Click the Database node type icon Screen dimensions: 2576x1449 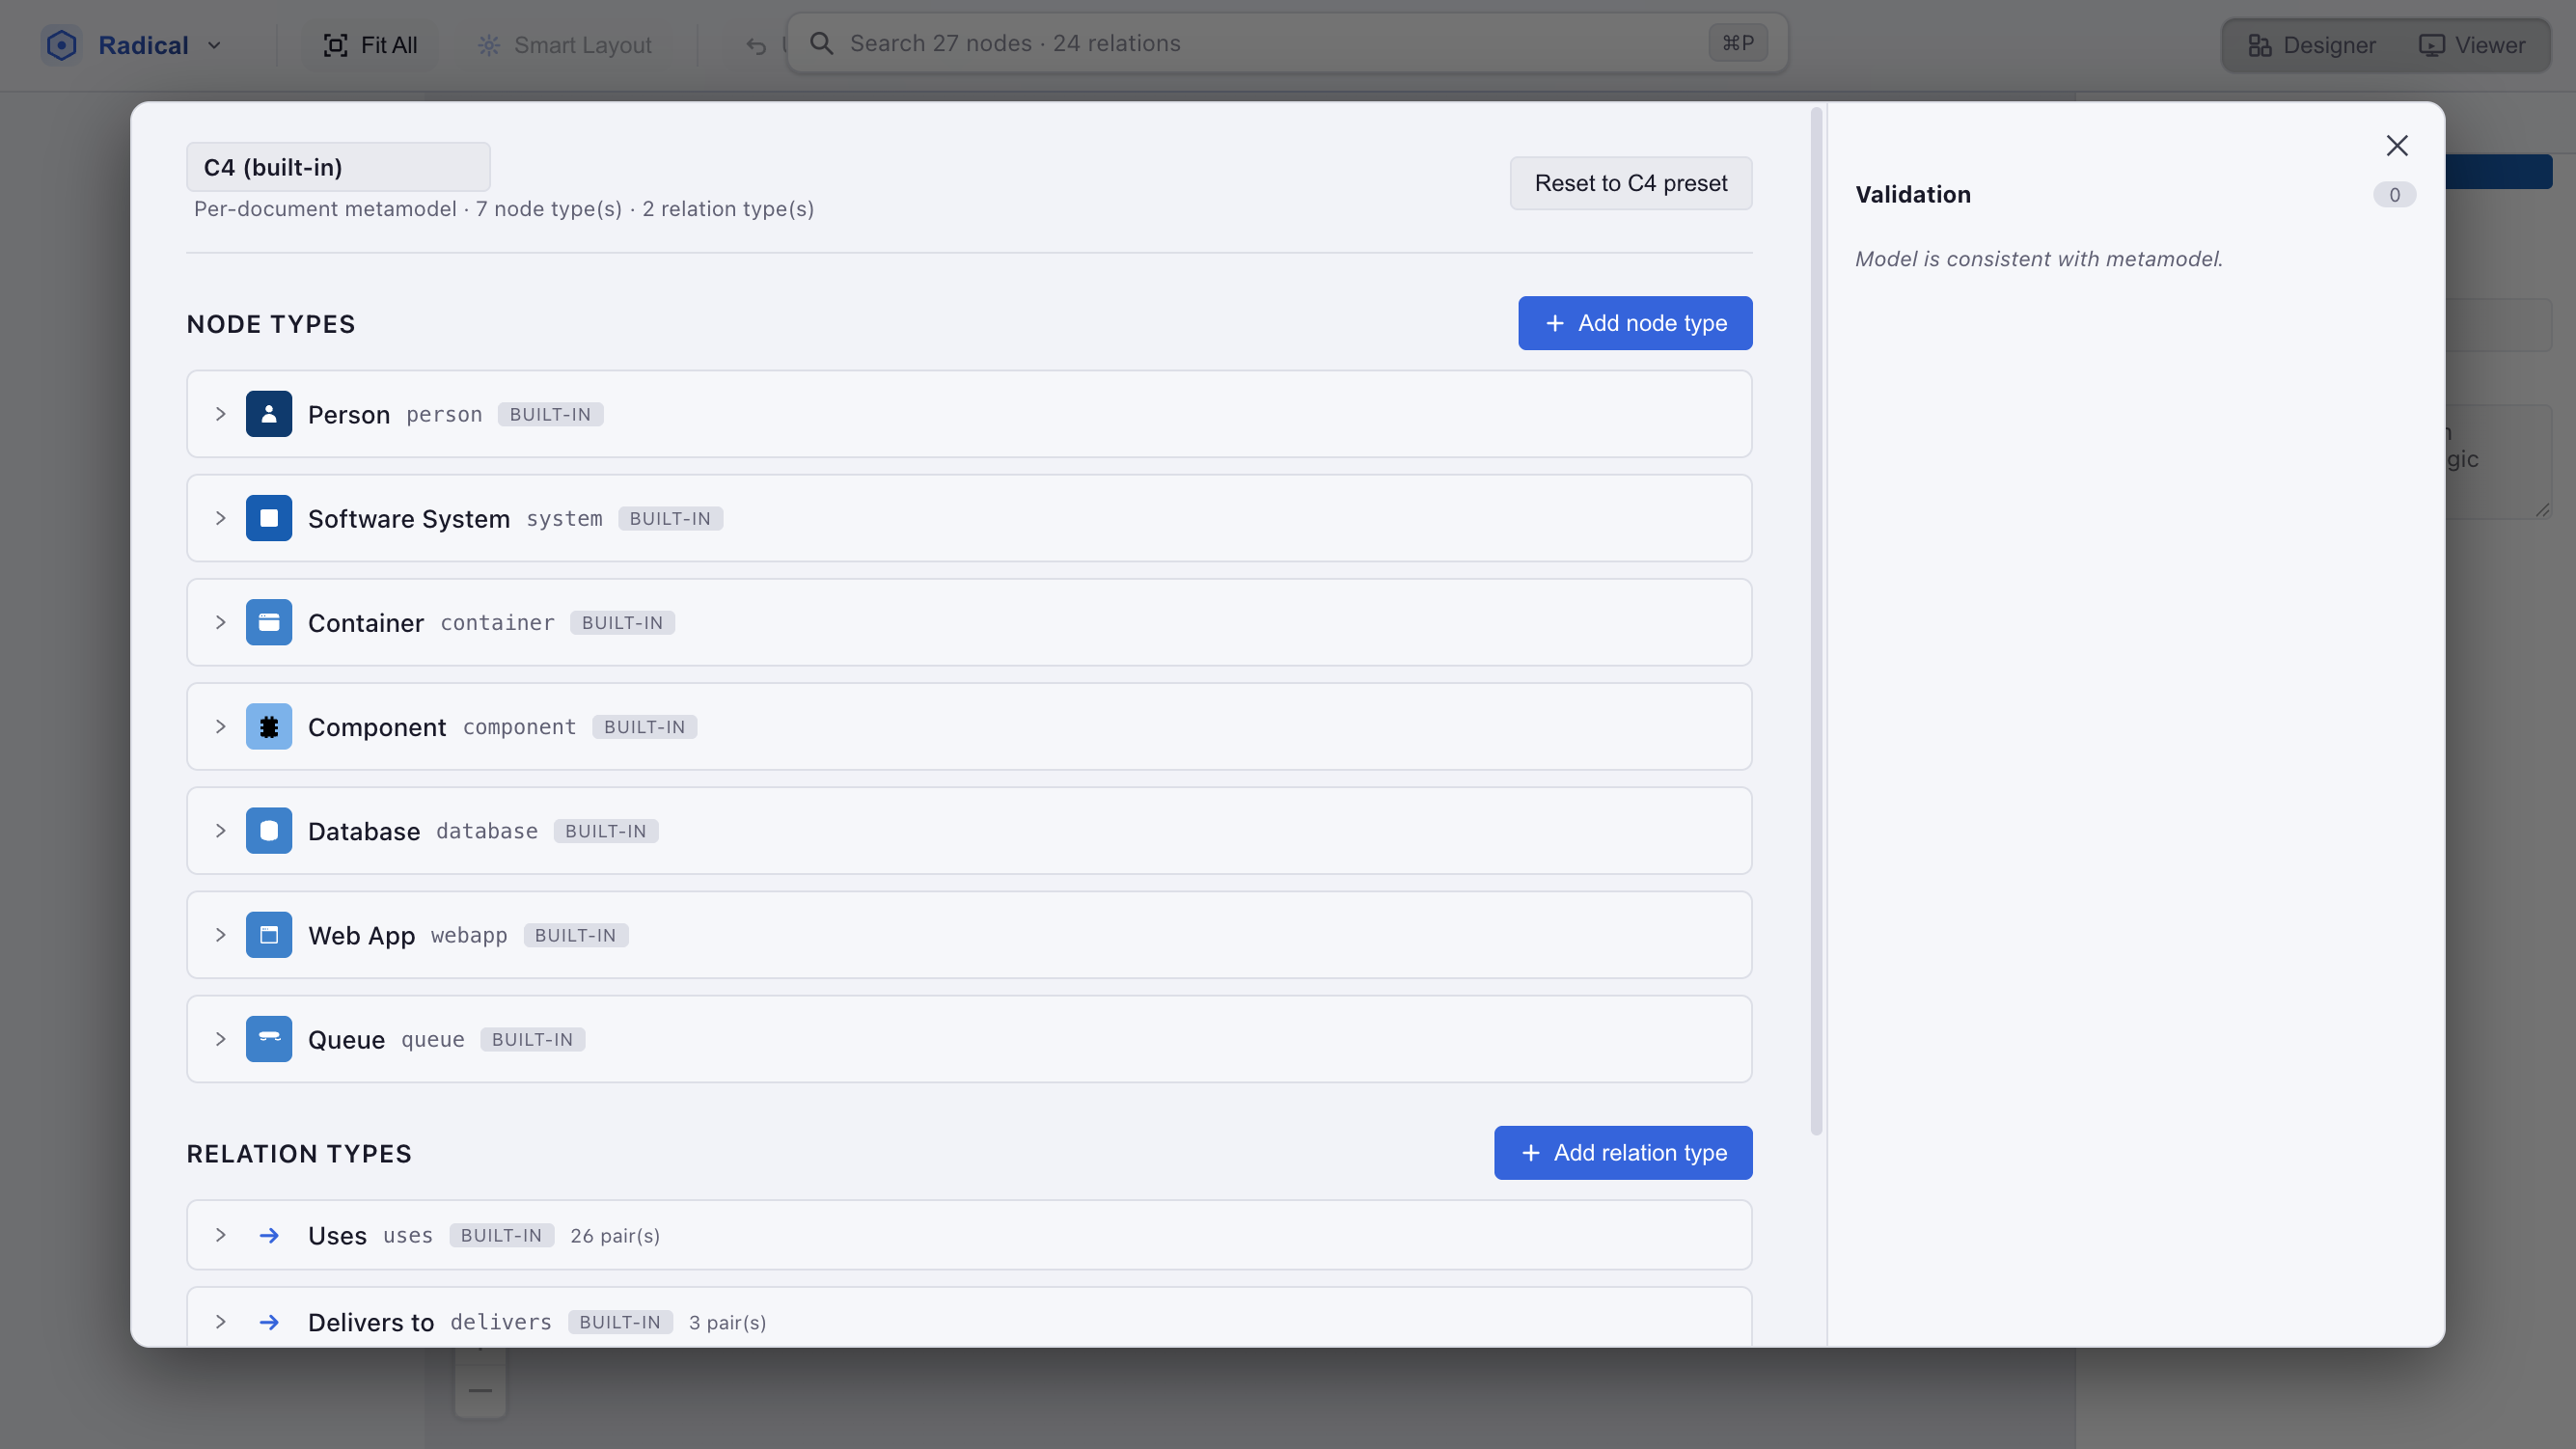[269, 831]
